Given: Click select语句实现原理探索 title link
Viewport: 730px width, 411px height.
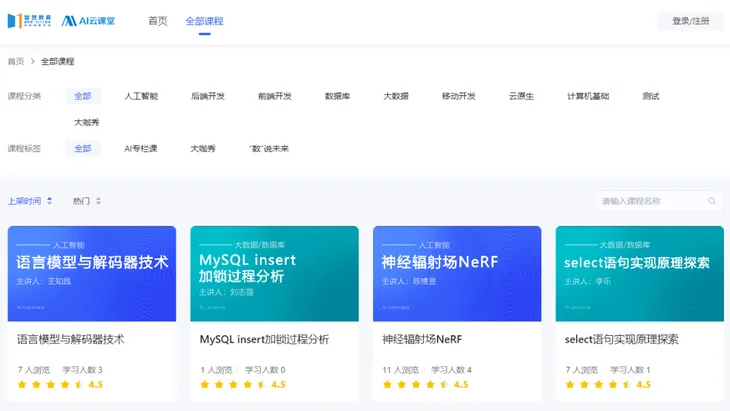Looking at the screenshot, I should pyautogui.click(x=622, y=339).
